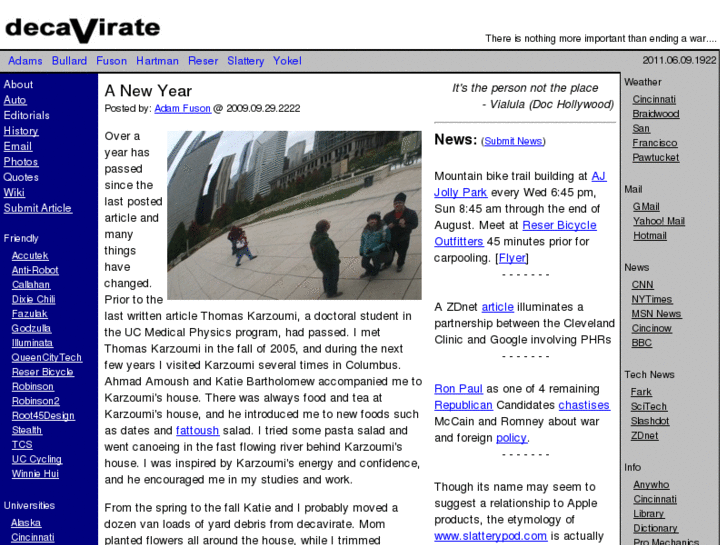
Task: Open MSN News link
Action: click(656, 314)
